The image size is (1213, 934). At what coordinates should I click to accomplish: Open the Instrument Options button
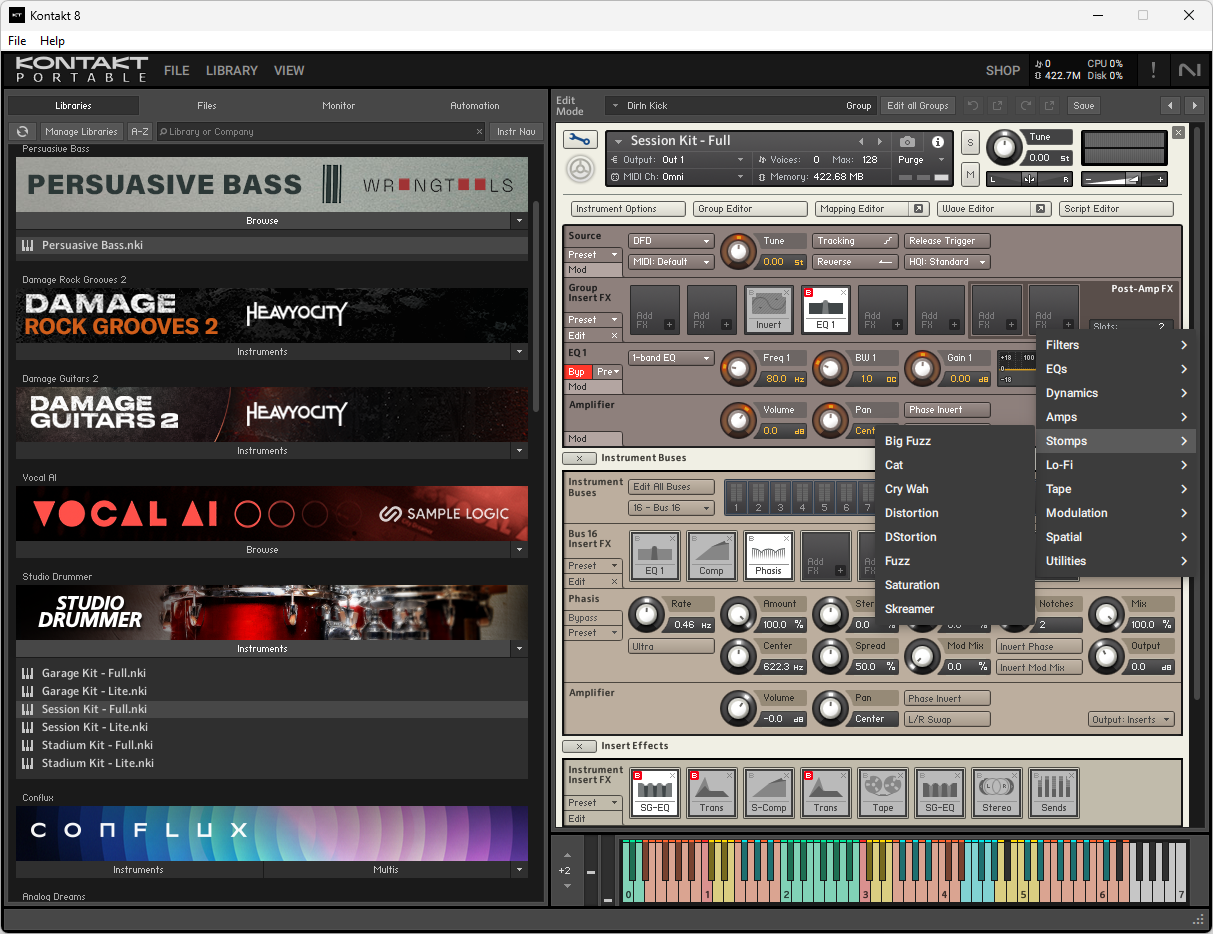tap(628, 209)
